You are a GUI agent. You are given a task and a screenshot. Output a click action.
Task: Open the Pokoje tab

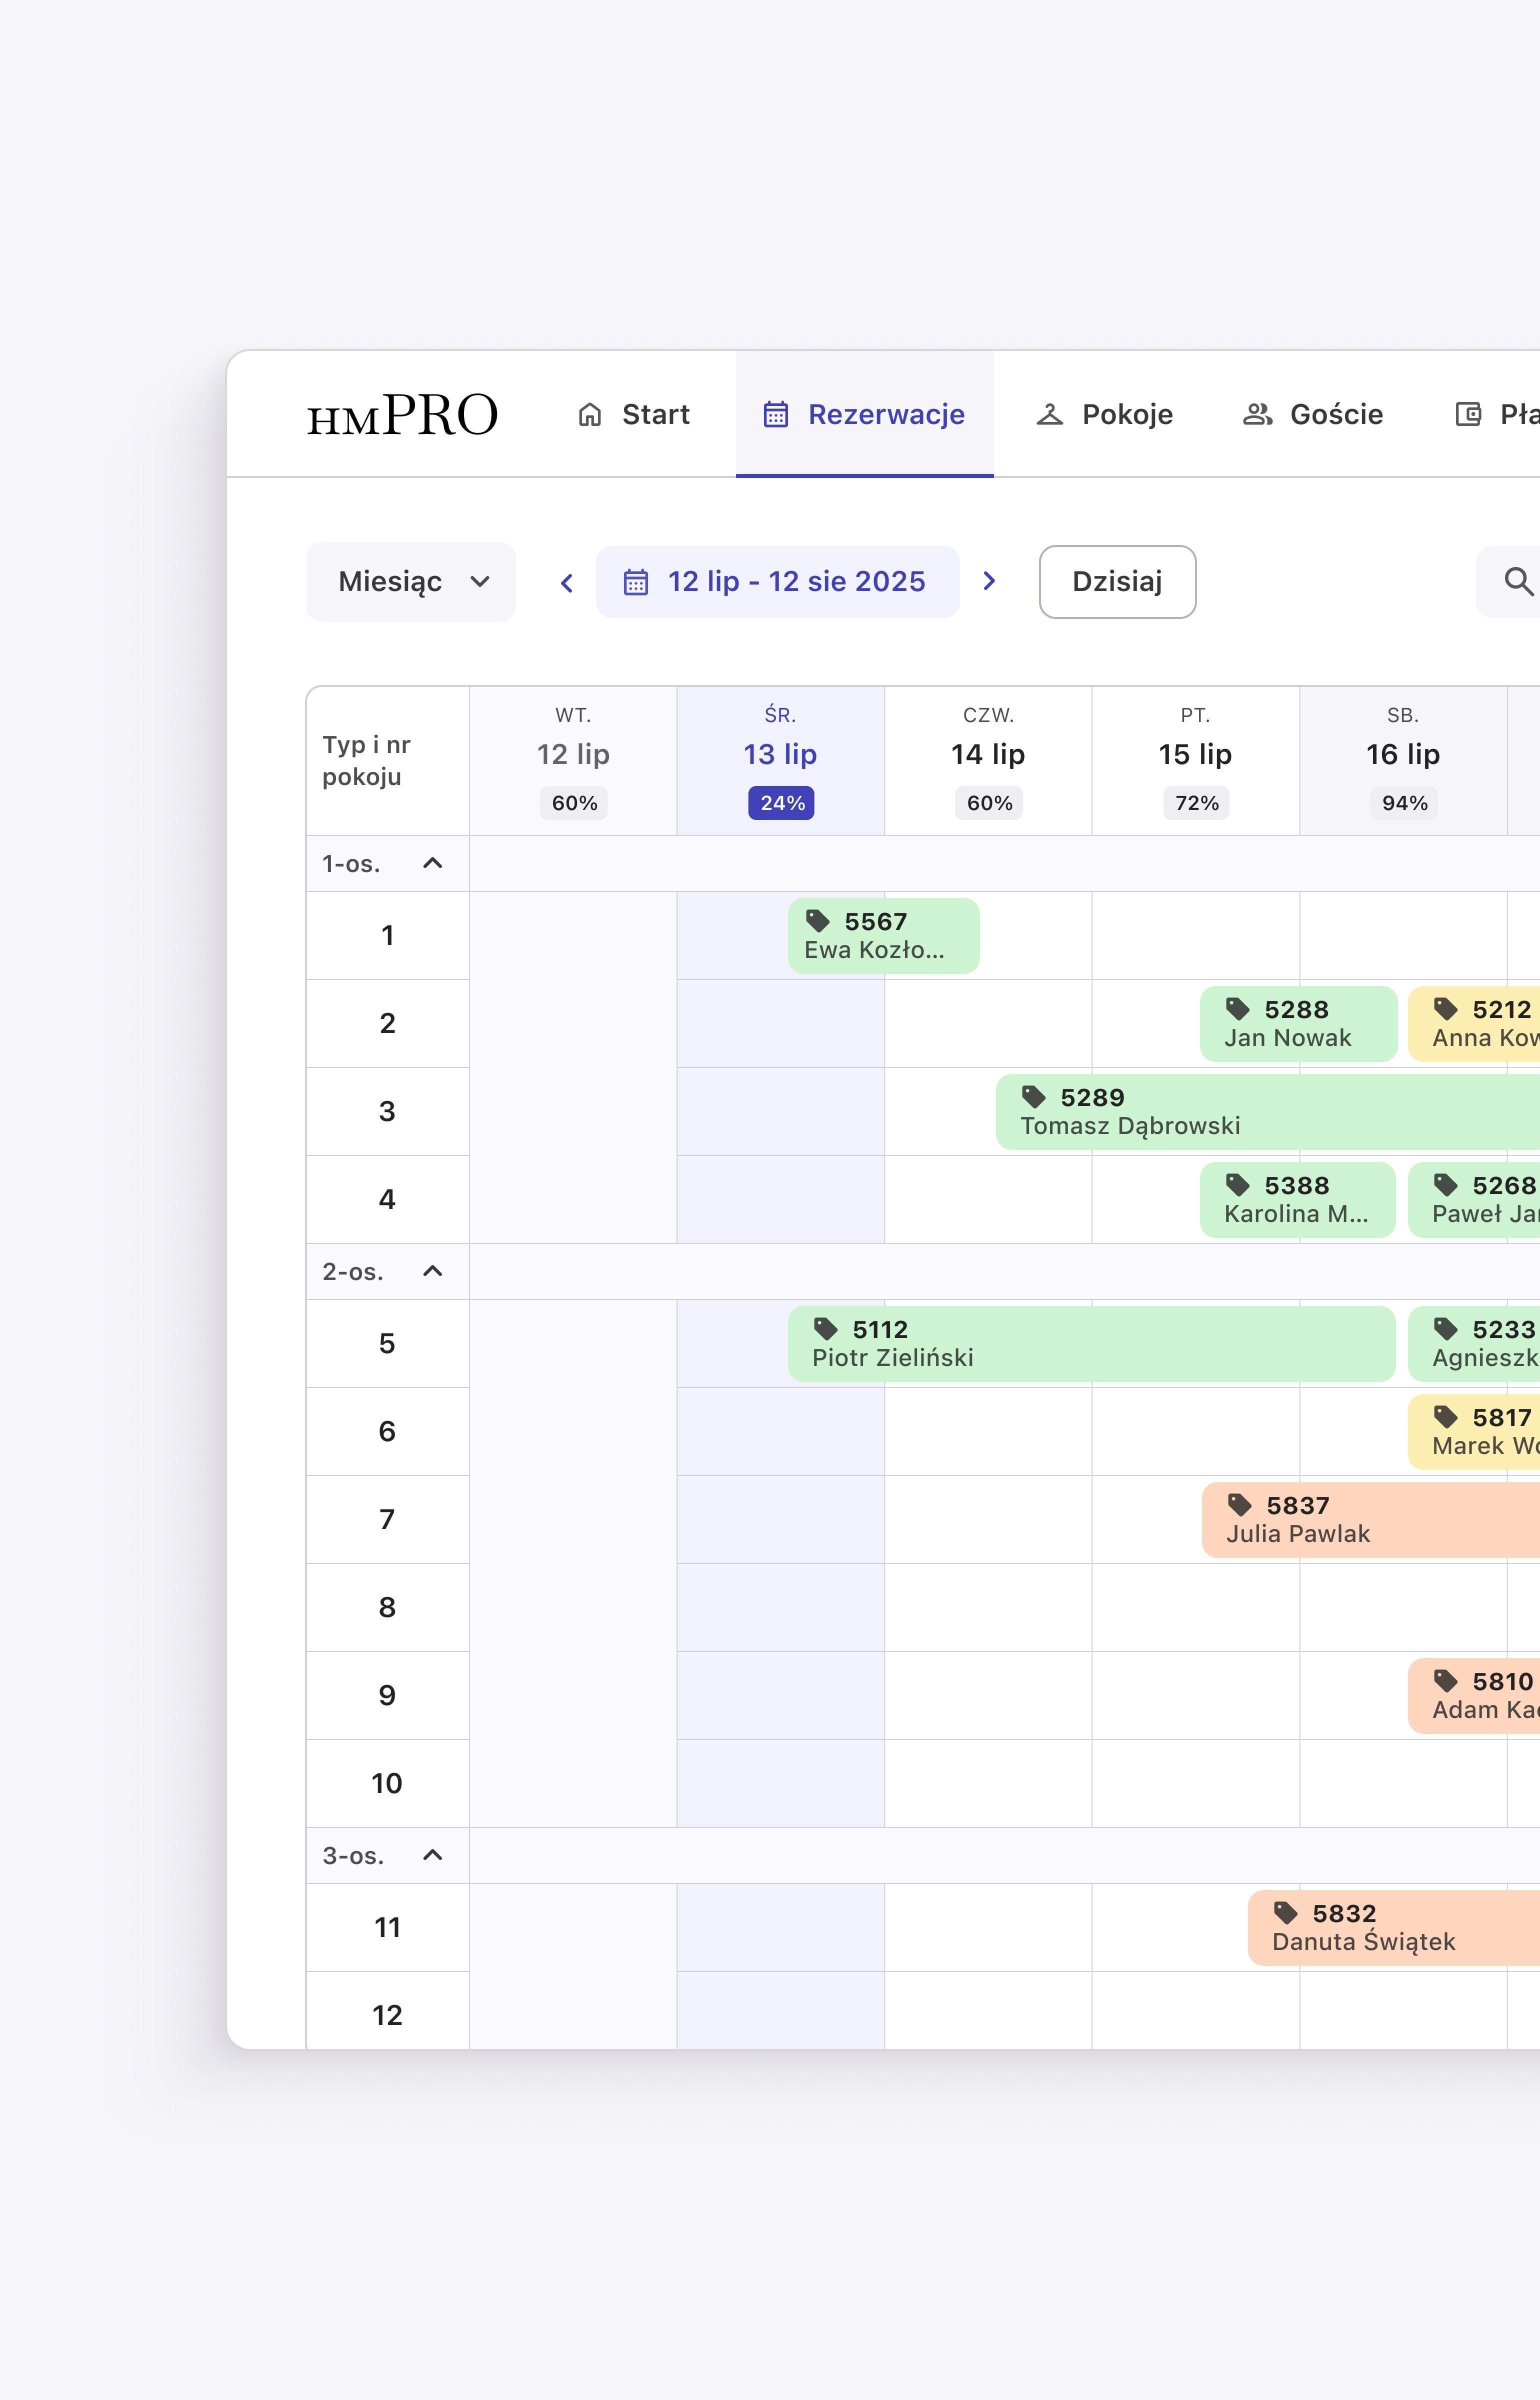click(1105, 415)
